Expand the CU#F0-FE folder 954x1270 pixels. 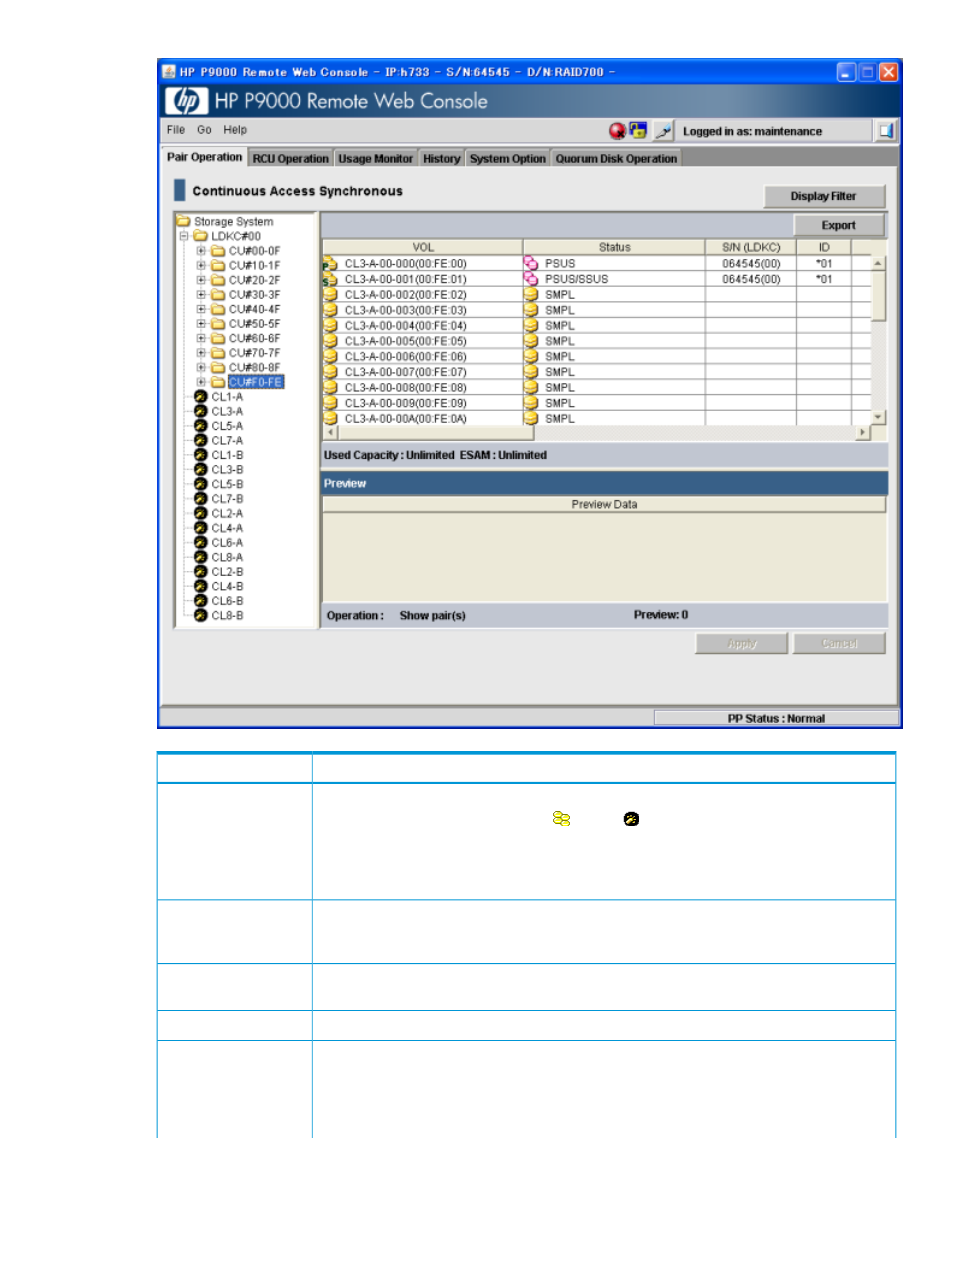(201, 382)
